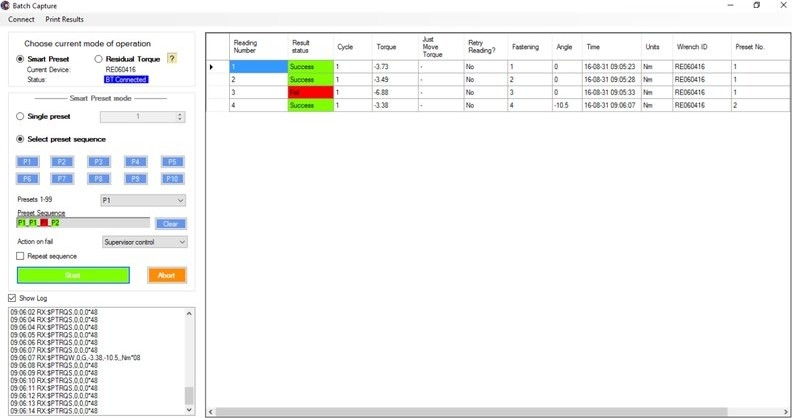Screen dimensions: 792x418
Task: Clear the preset sequence with Clear button
Action: coord(170,224)
